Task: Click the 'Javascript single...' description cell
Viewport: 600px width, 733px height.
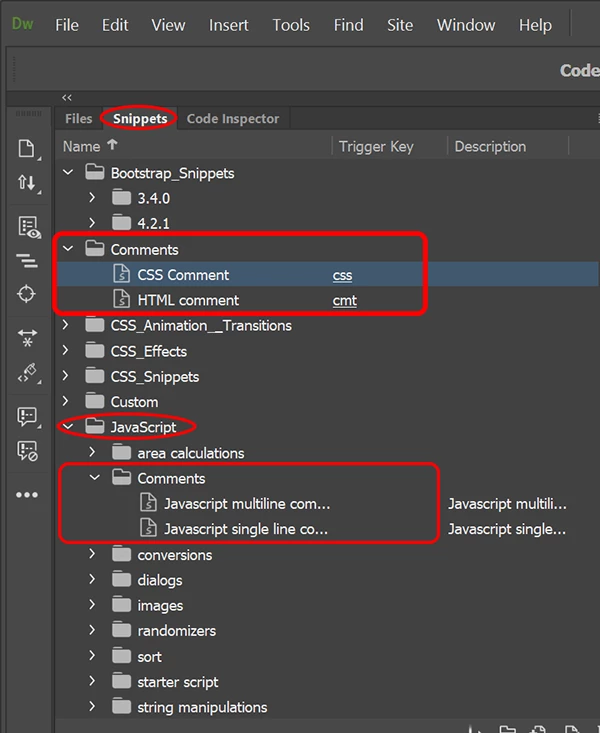Action: point(507,529)
